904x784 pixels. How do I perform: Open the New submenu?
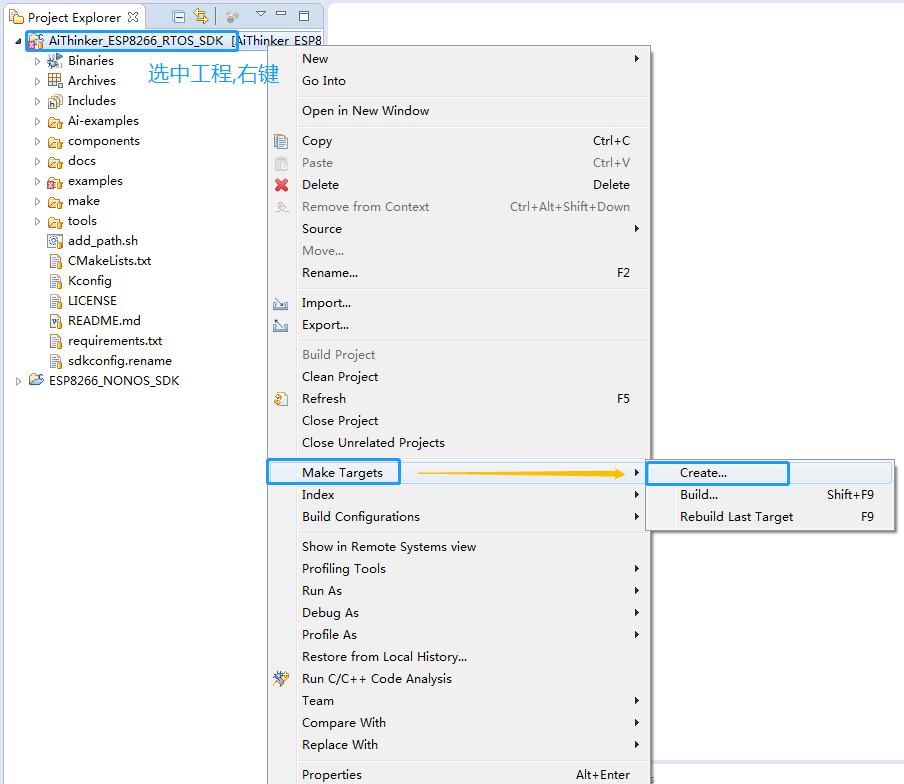(459, 59)
